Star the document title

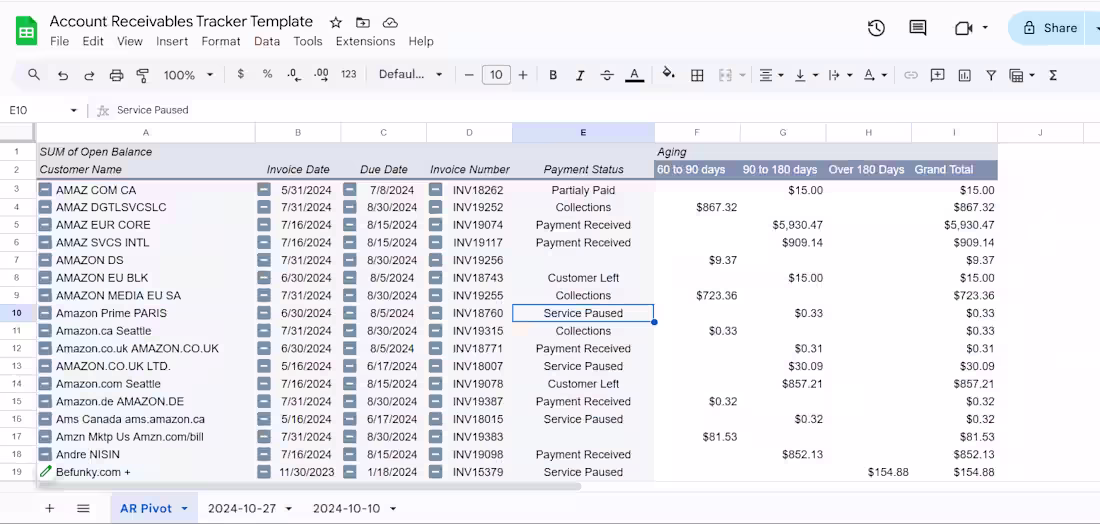[x=336, y=22]
